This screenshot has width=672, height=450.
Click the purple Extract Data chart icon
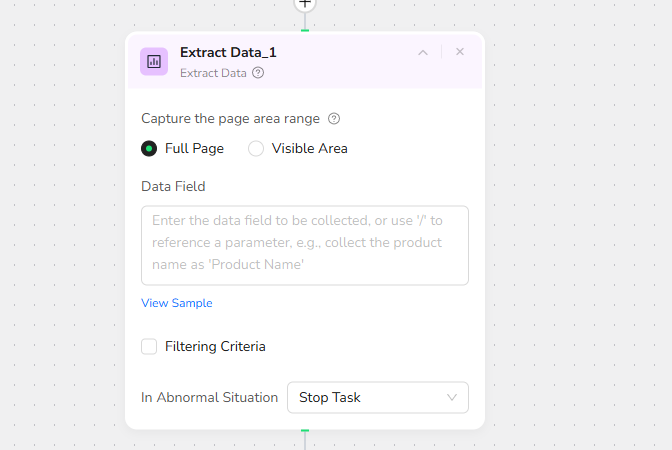(x=154, y=61)
